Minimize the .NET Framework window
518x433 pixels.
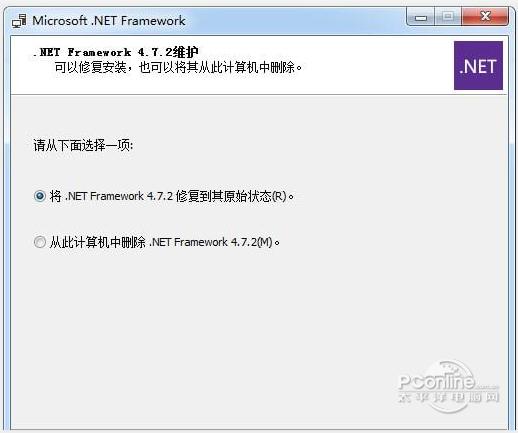(421, 17)
